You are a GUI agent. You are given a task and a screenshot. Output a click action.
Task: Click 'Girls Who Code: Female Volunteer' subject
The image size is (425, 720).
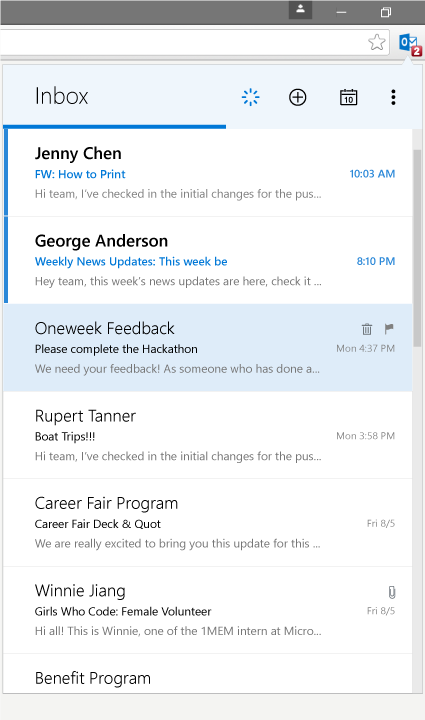(x=123, y=612)
